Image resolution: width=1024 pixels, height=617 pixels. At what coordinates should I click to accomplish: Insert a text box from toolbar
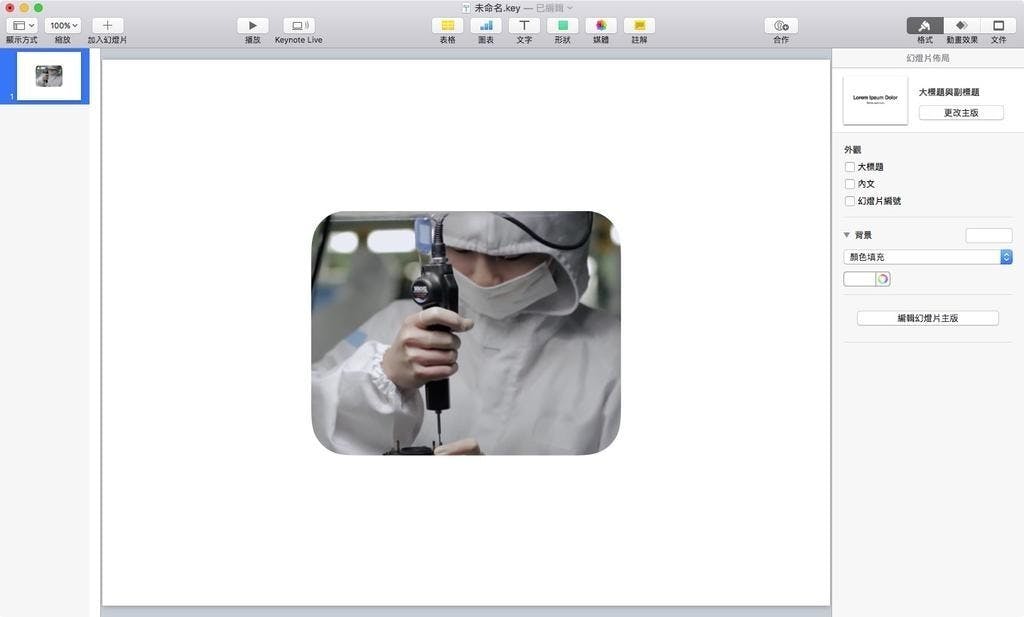click(x=524, y=25)
